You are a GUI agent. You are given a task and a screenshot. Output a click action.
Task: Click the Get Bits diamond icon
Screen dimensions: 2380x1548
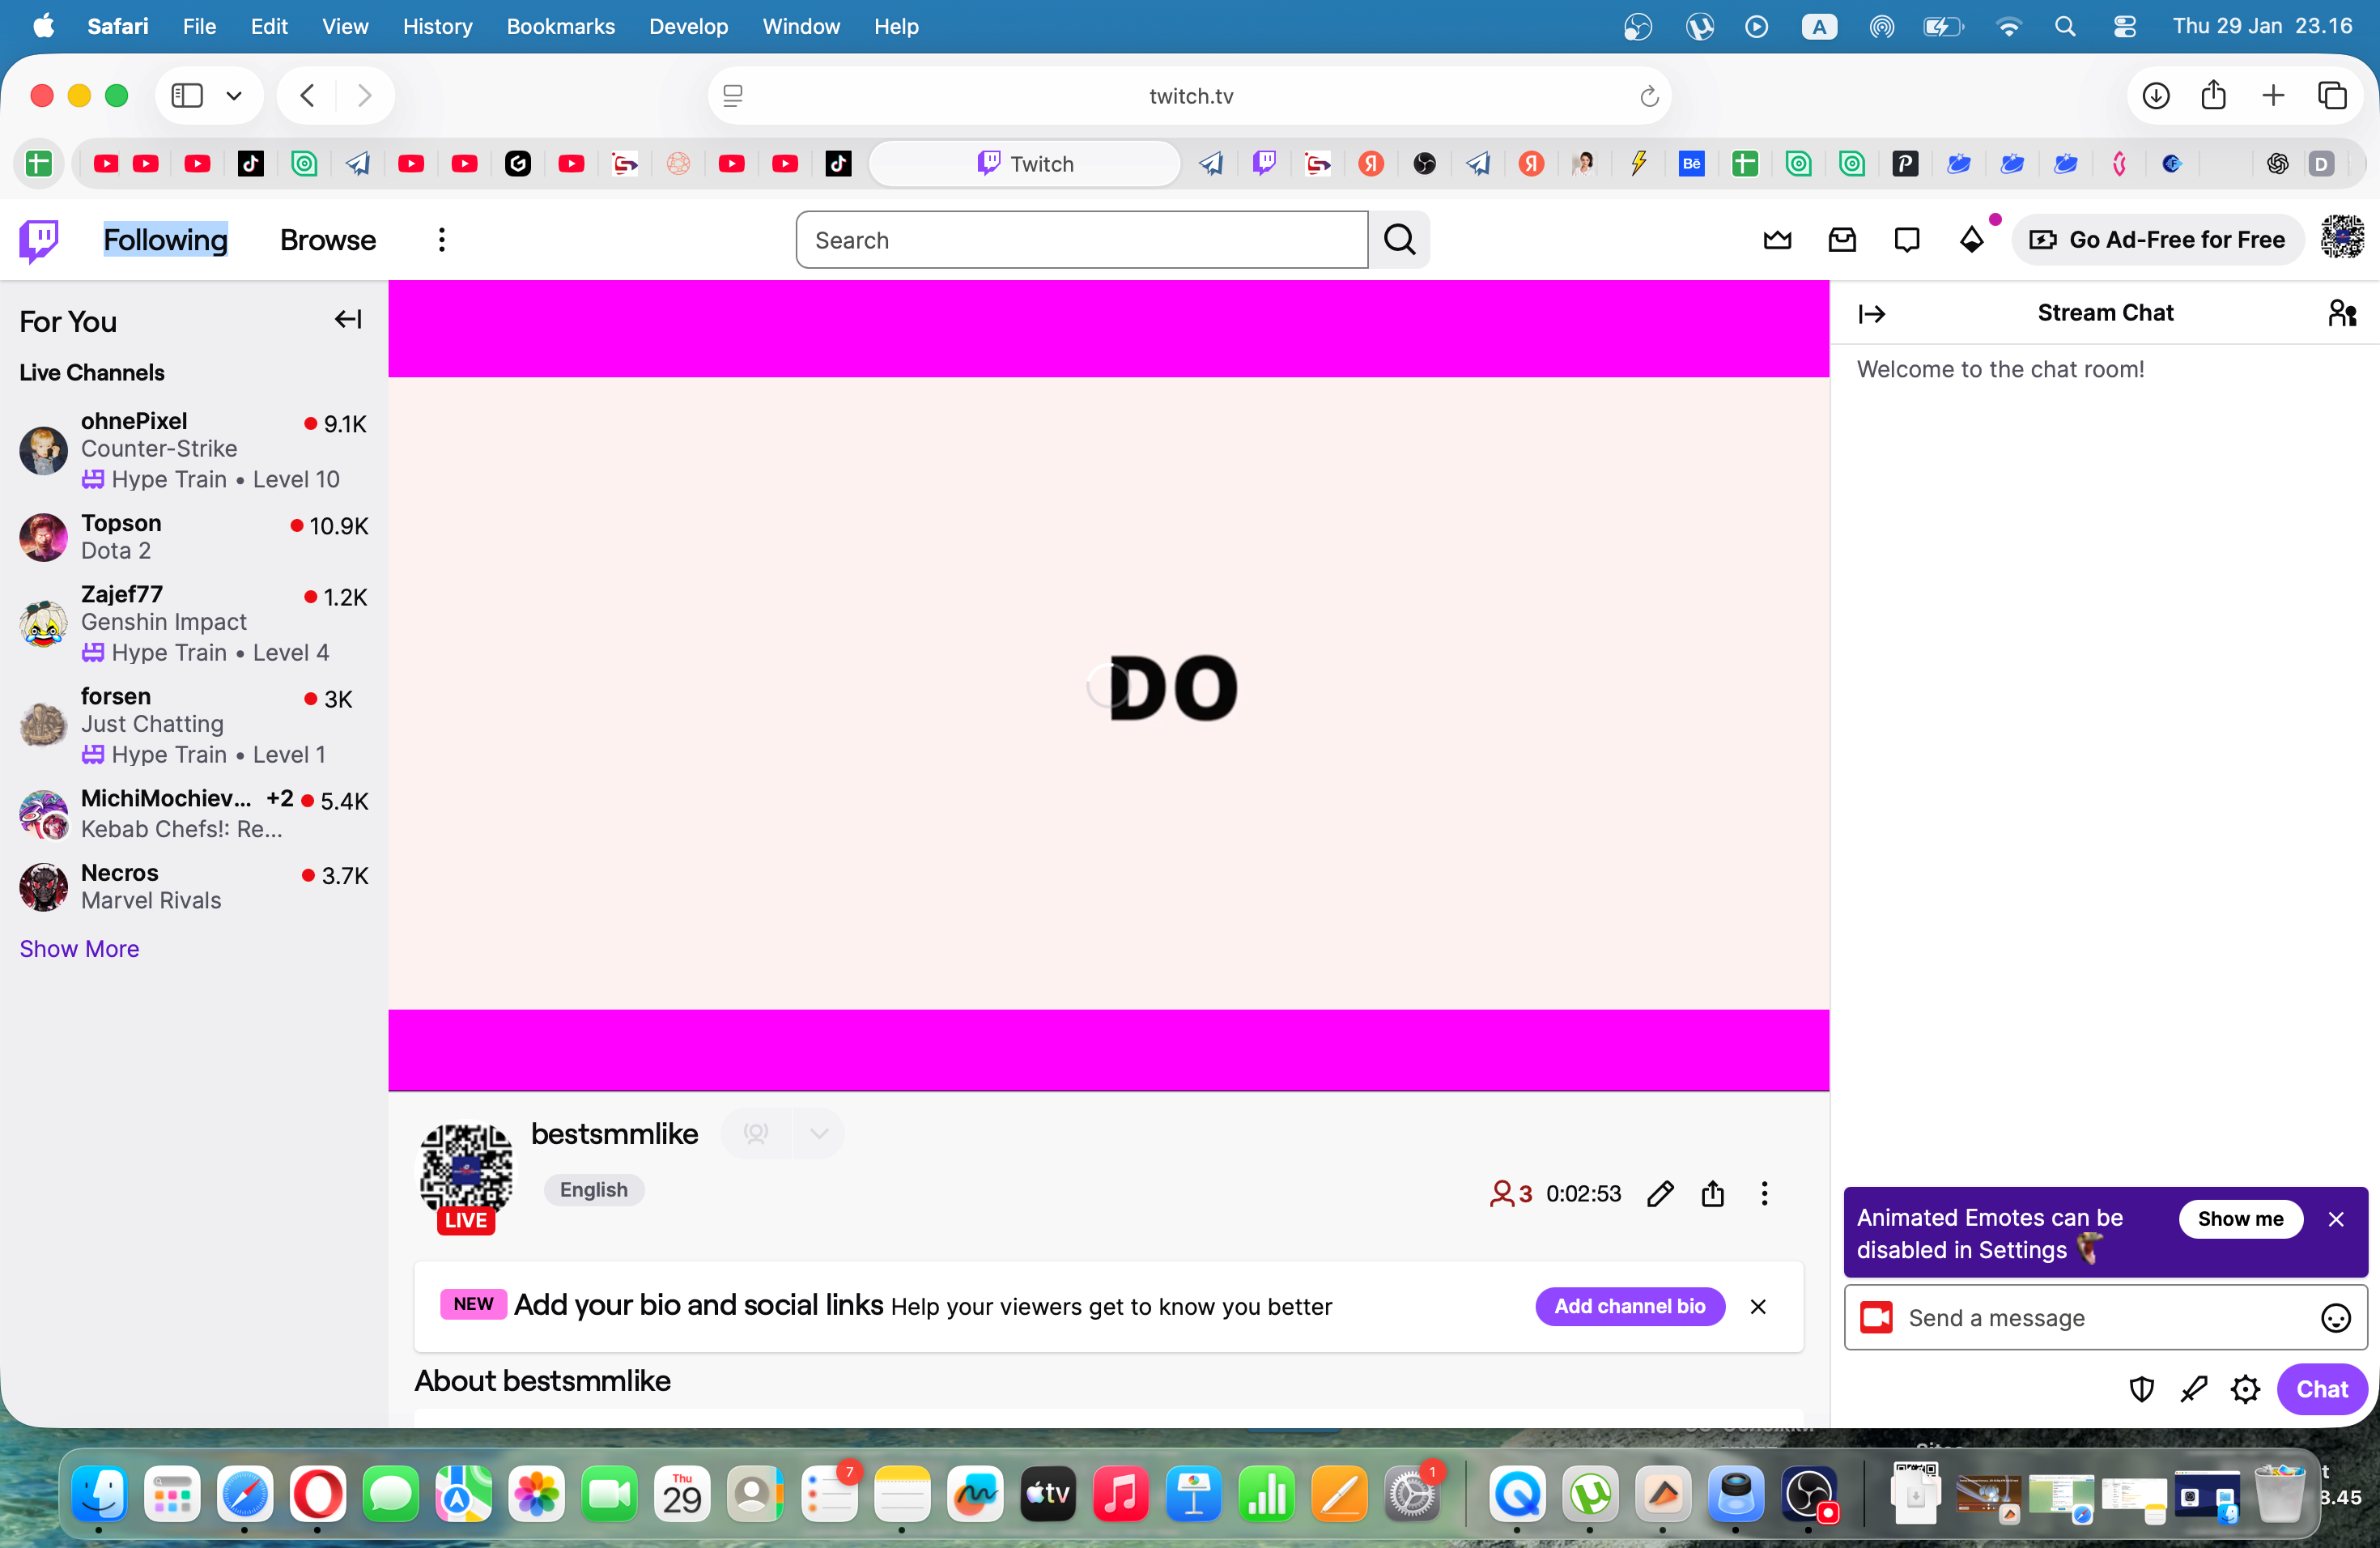click(x=1971, y=240)
